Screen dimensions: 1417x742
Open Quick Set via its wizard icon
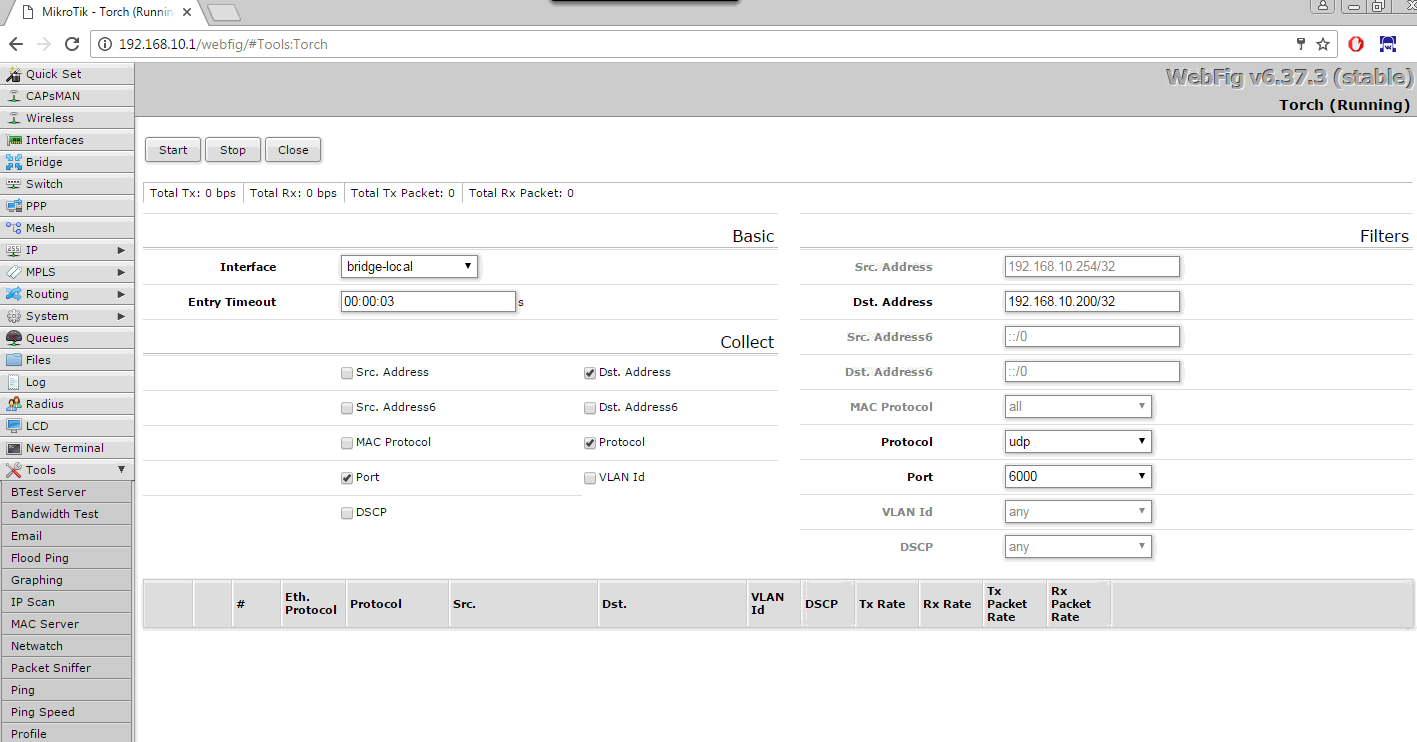click(x=14, y=74)
